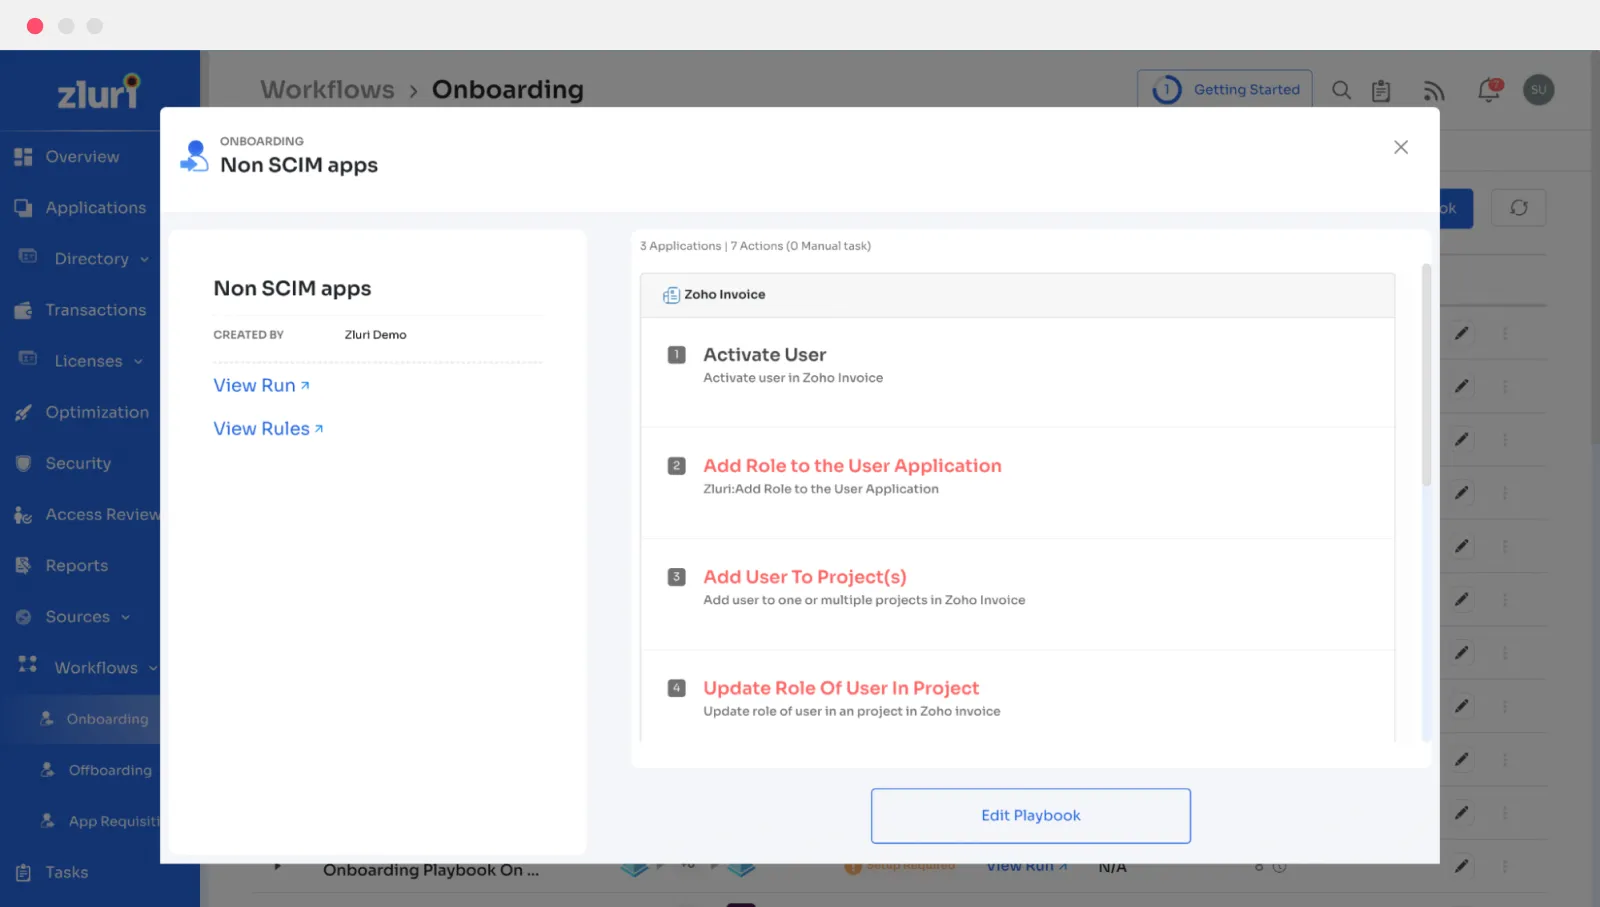Select Update Role Of User In Project
The height and width of the screenshot is (907, 1600).
pyautogui.click(x=841, y=688)
